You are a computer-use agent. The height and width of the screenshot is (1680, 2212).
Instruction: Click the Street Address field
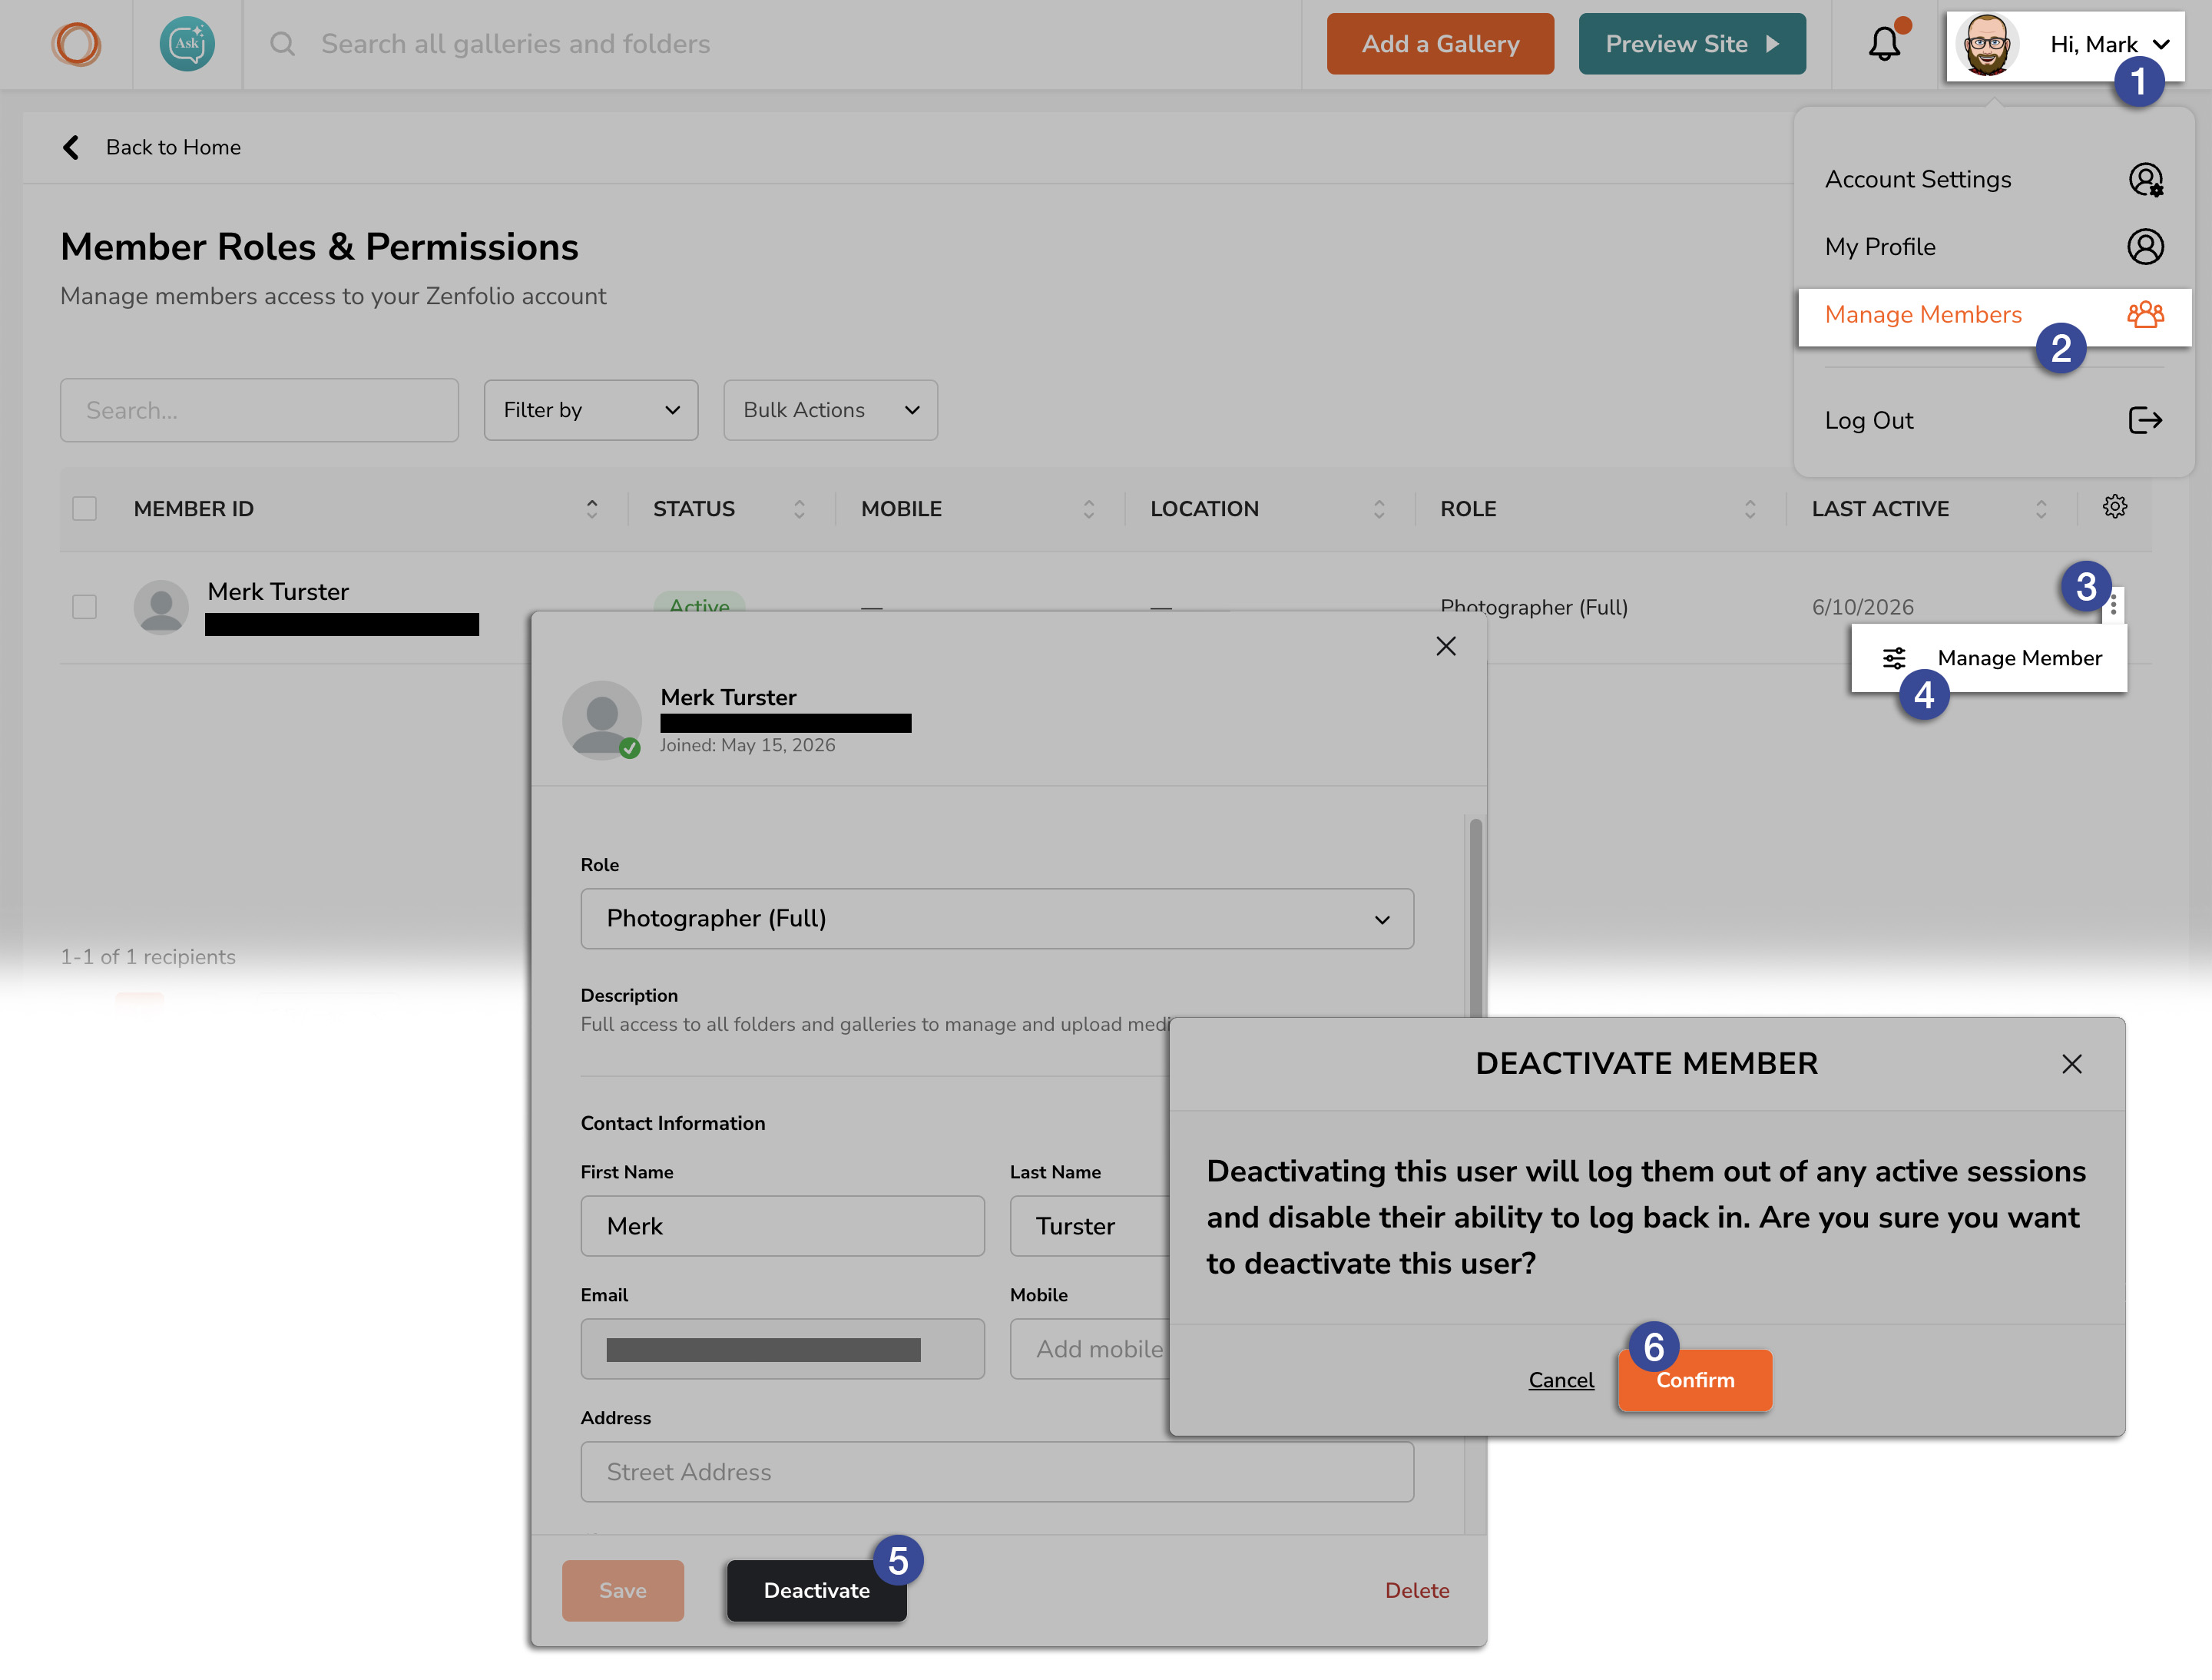click(997, 1473)
